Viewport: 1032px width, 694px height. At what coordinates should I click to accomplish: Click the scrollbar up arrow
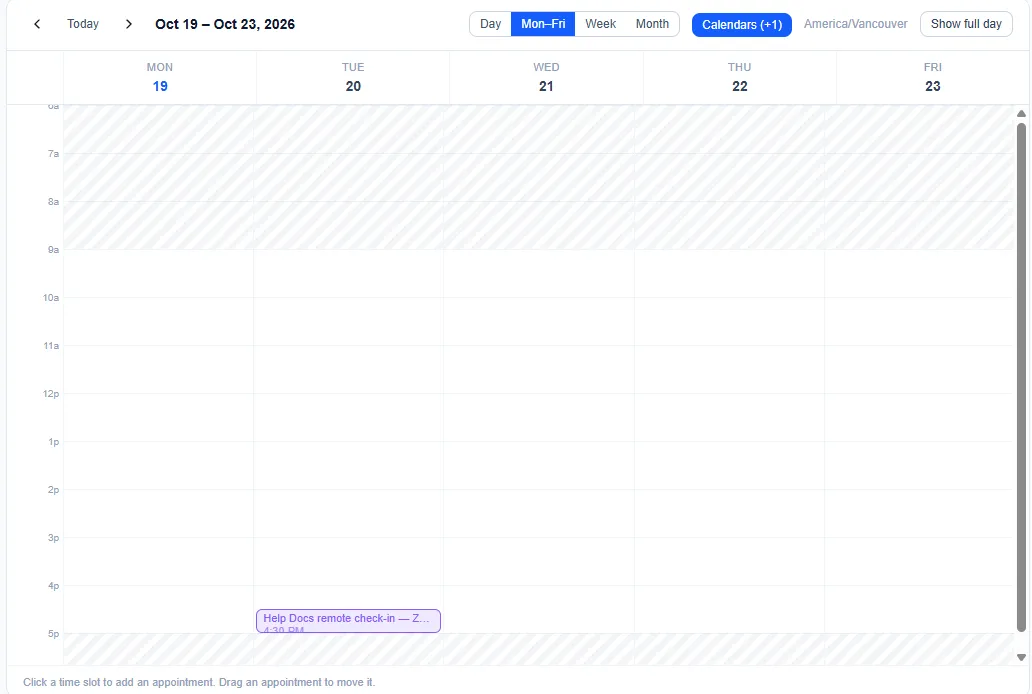(1021, 114)
